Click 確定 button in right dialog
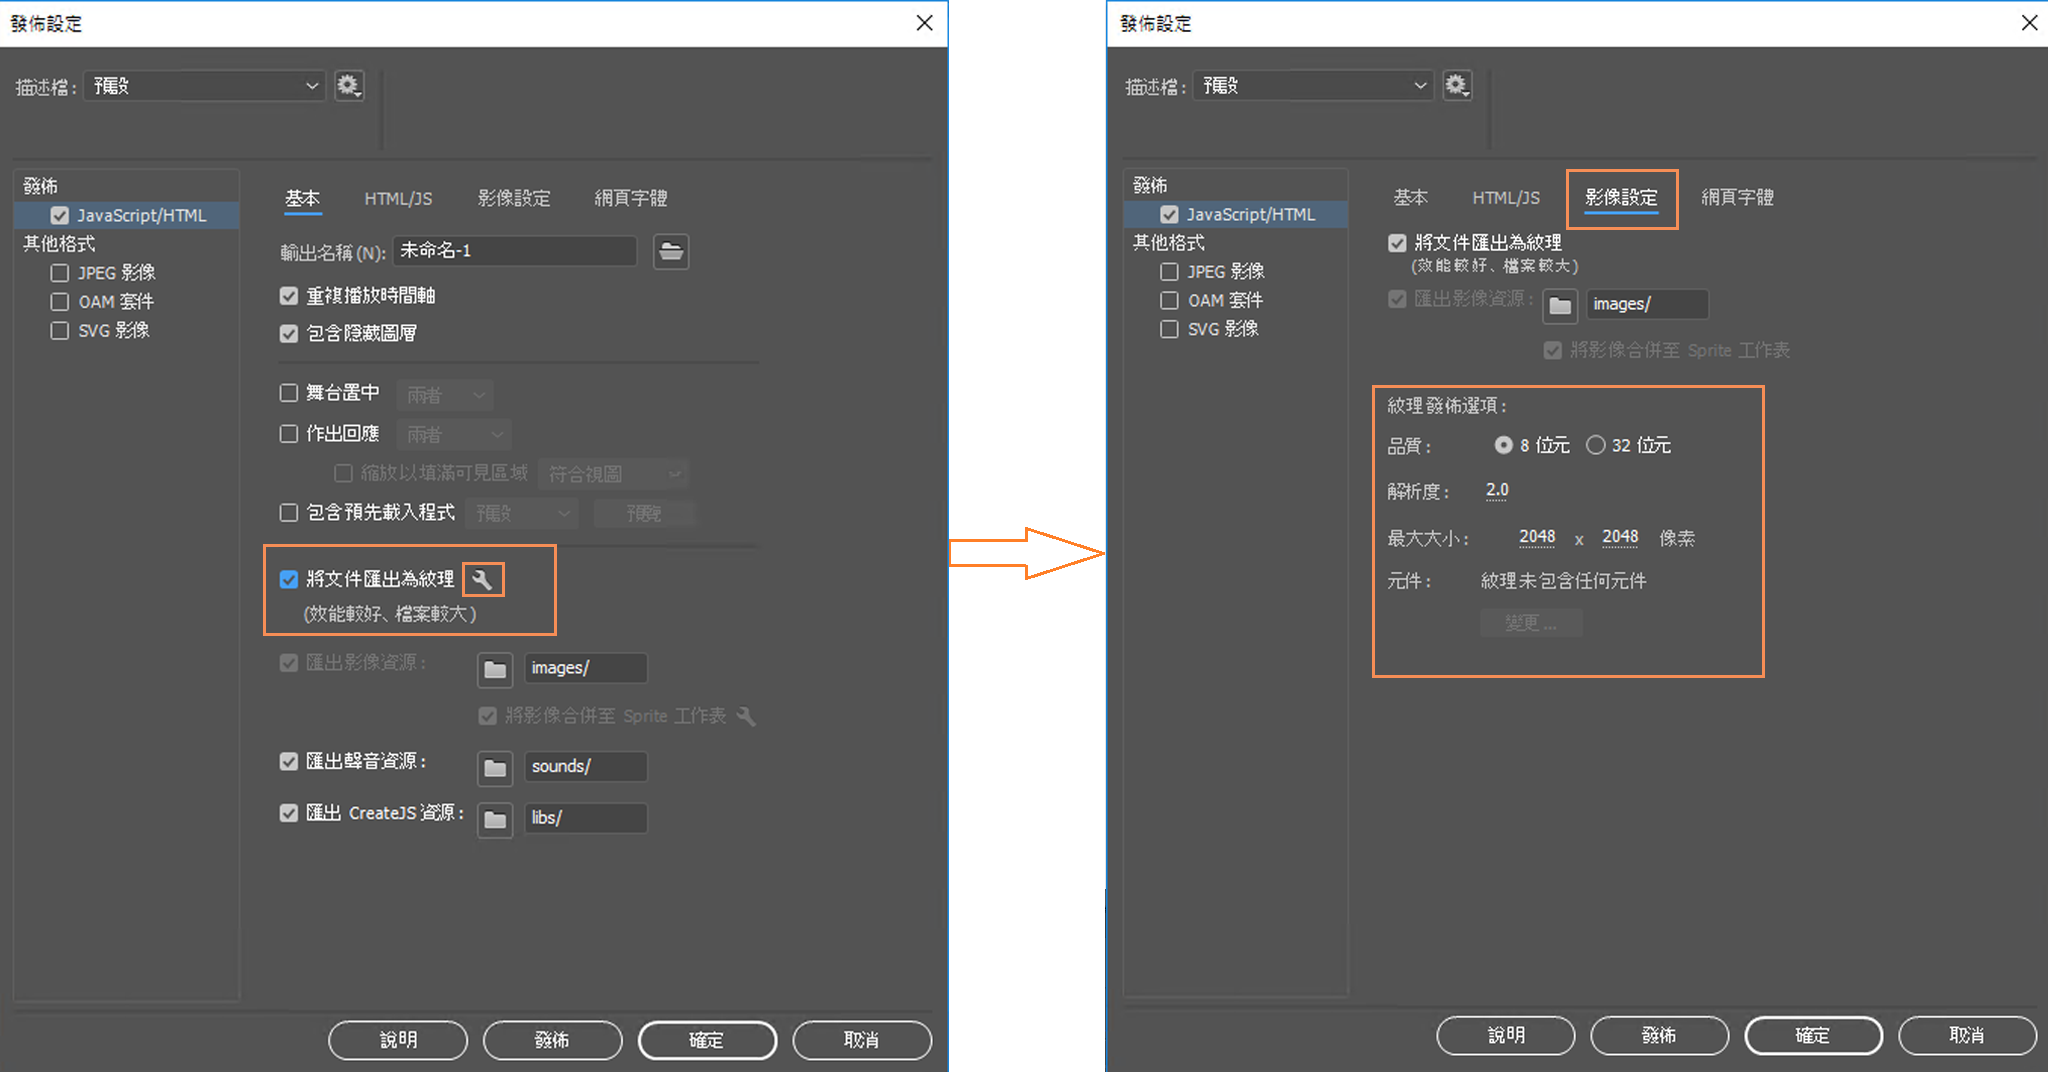Image resolution: width=2048 pixels, height=1072 pixels. [x=1813, y=1035]
